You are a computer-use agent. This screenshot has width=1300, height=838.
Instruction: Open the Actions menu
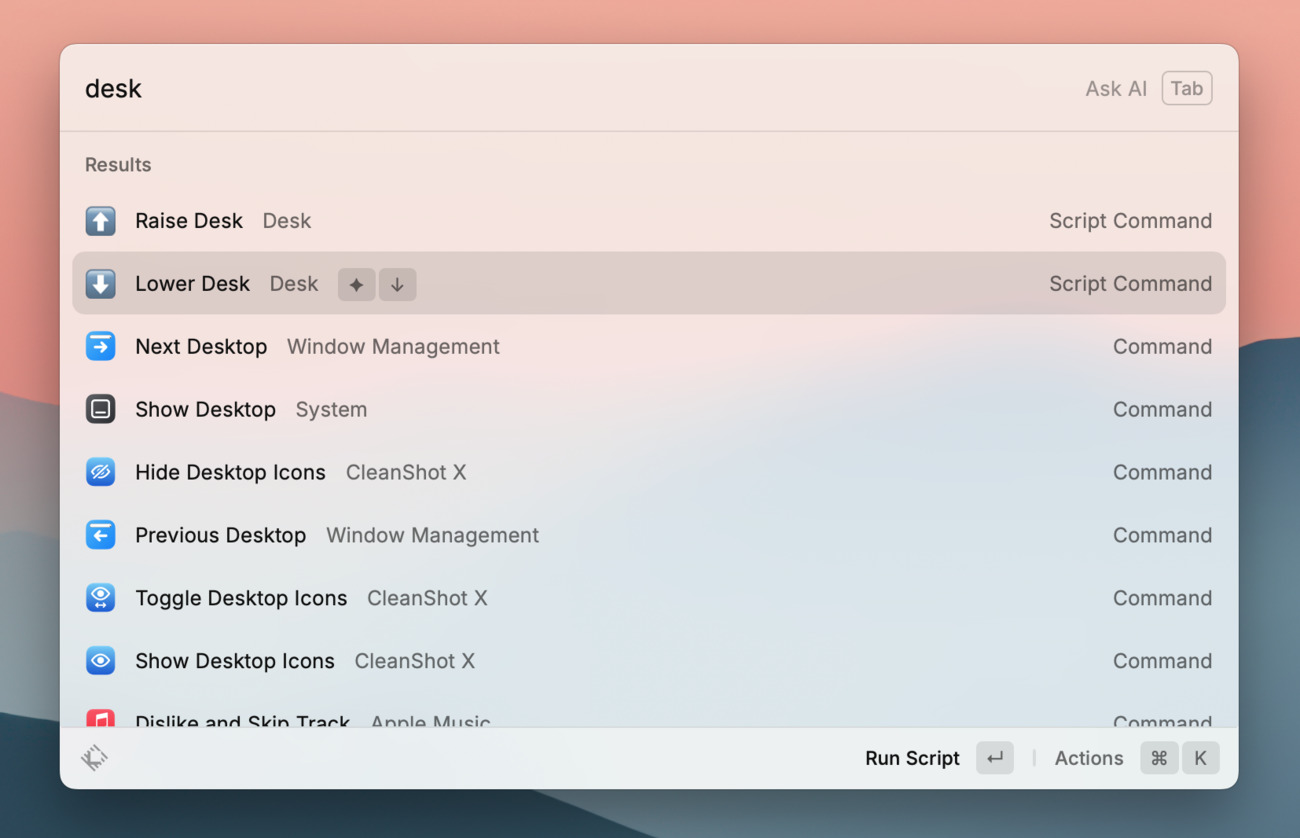tap(1088, 758)
